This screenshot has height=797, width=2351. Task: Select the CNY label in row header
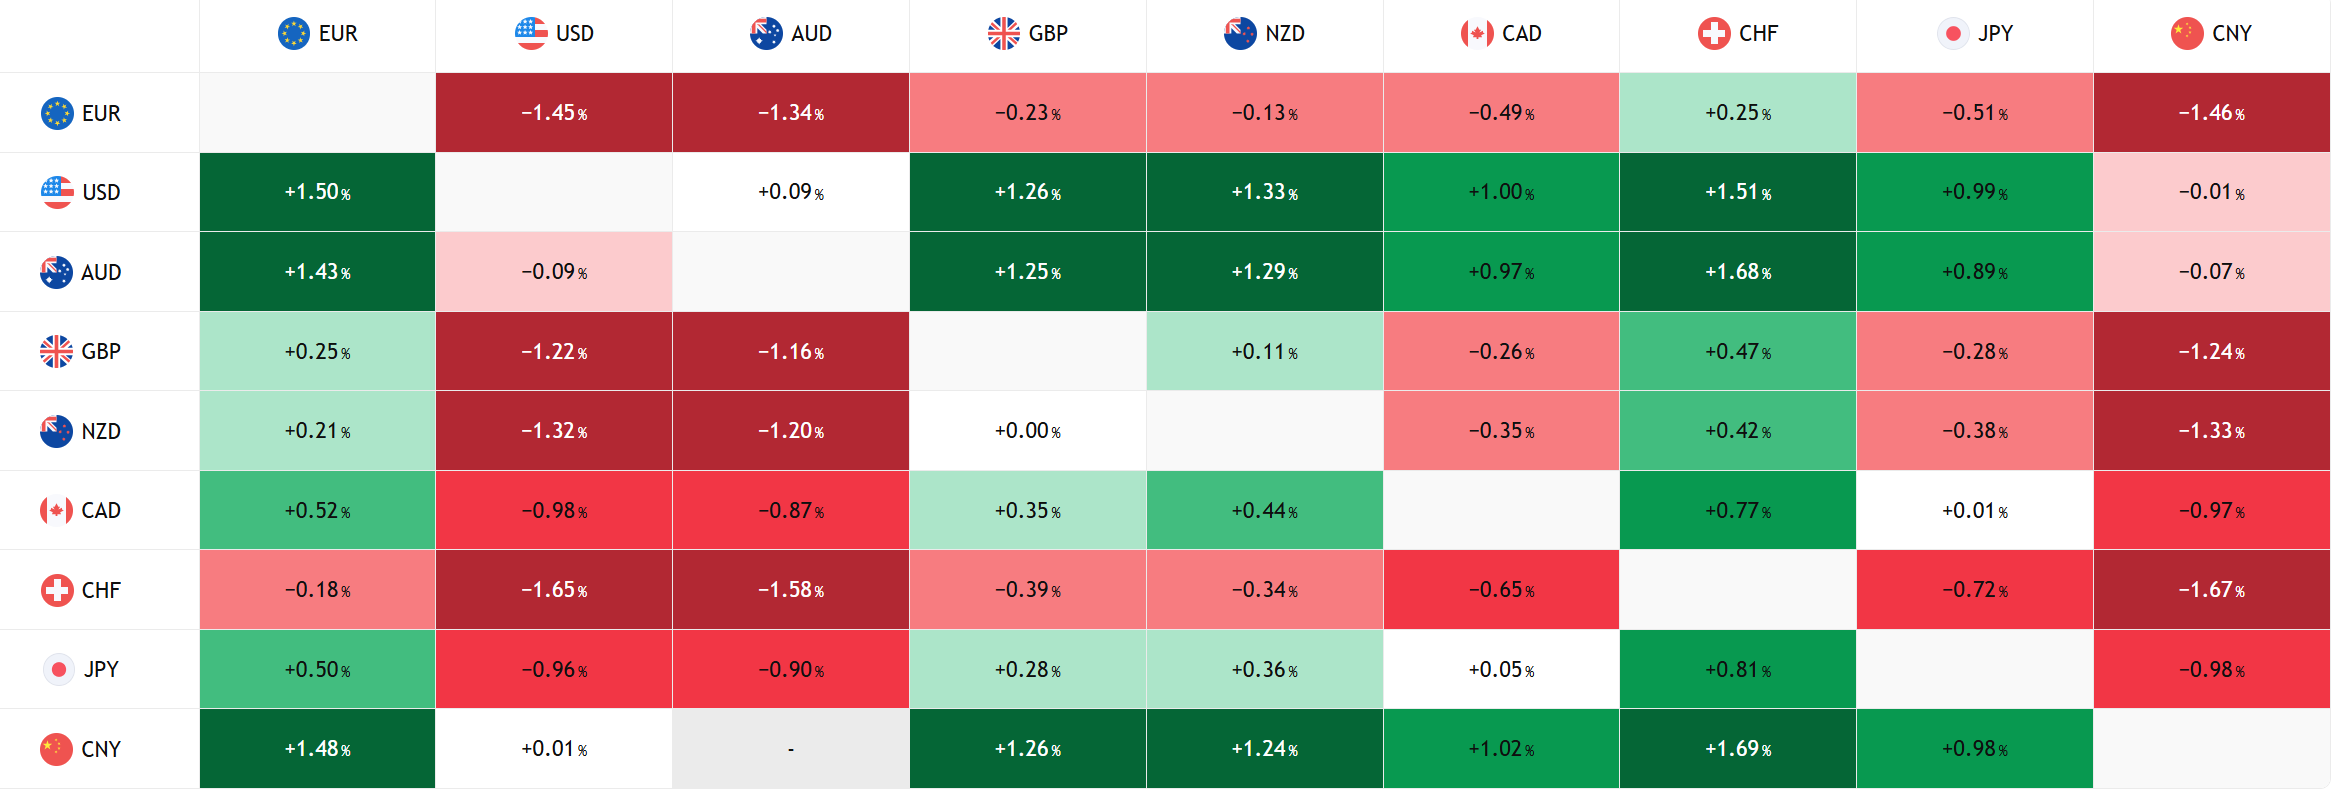tap(101, 749)
